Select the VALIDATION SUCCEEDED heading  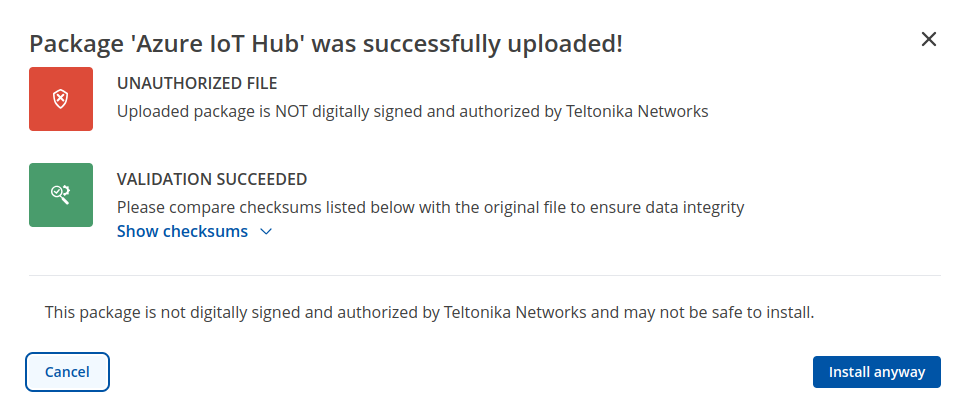(x=212, y=179)
